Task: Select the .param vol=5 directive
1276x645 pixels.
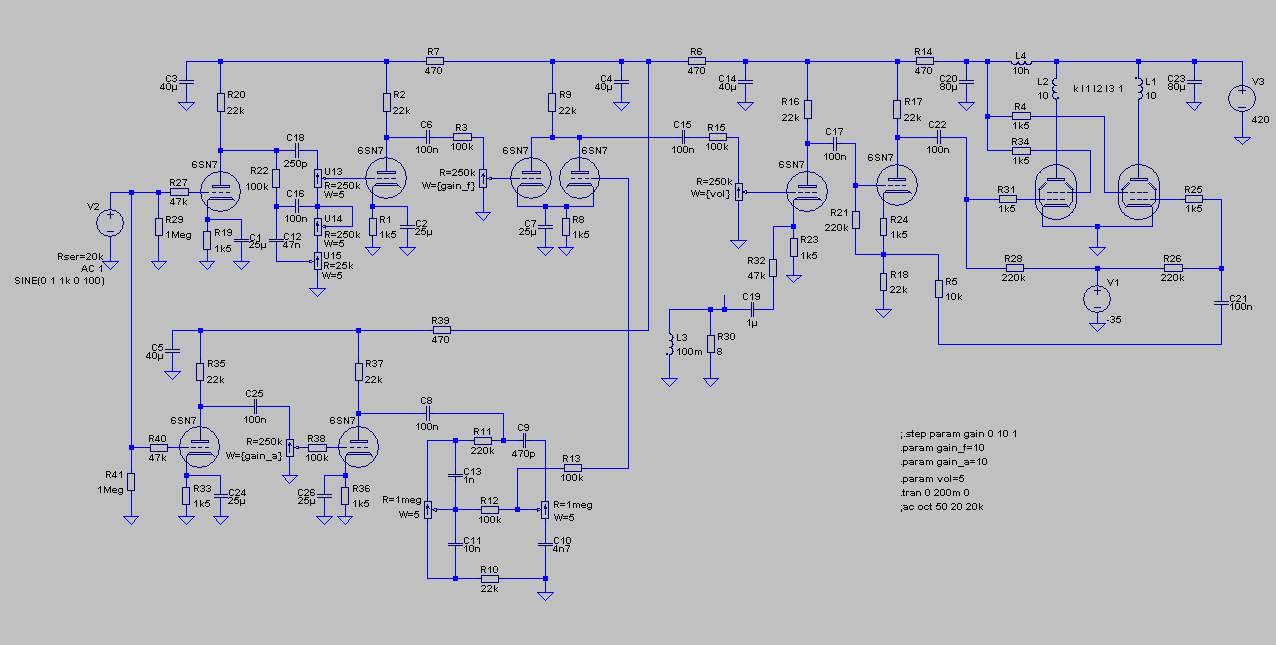Action: [x=932, y=479]
